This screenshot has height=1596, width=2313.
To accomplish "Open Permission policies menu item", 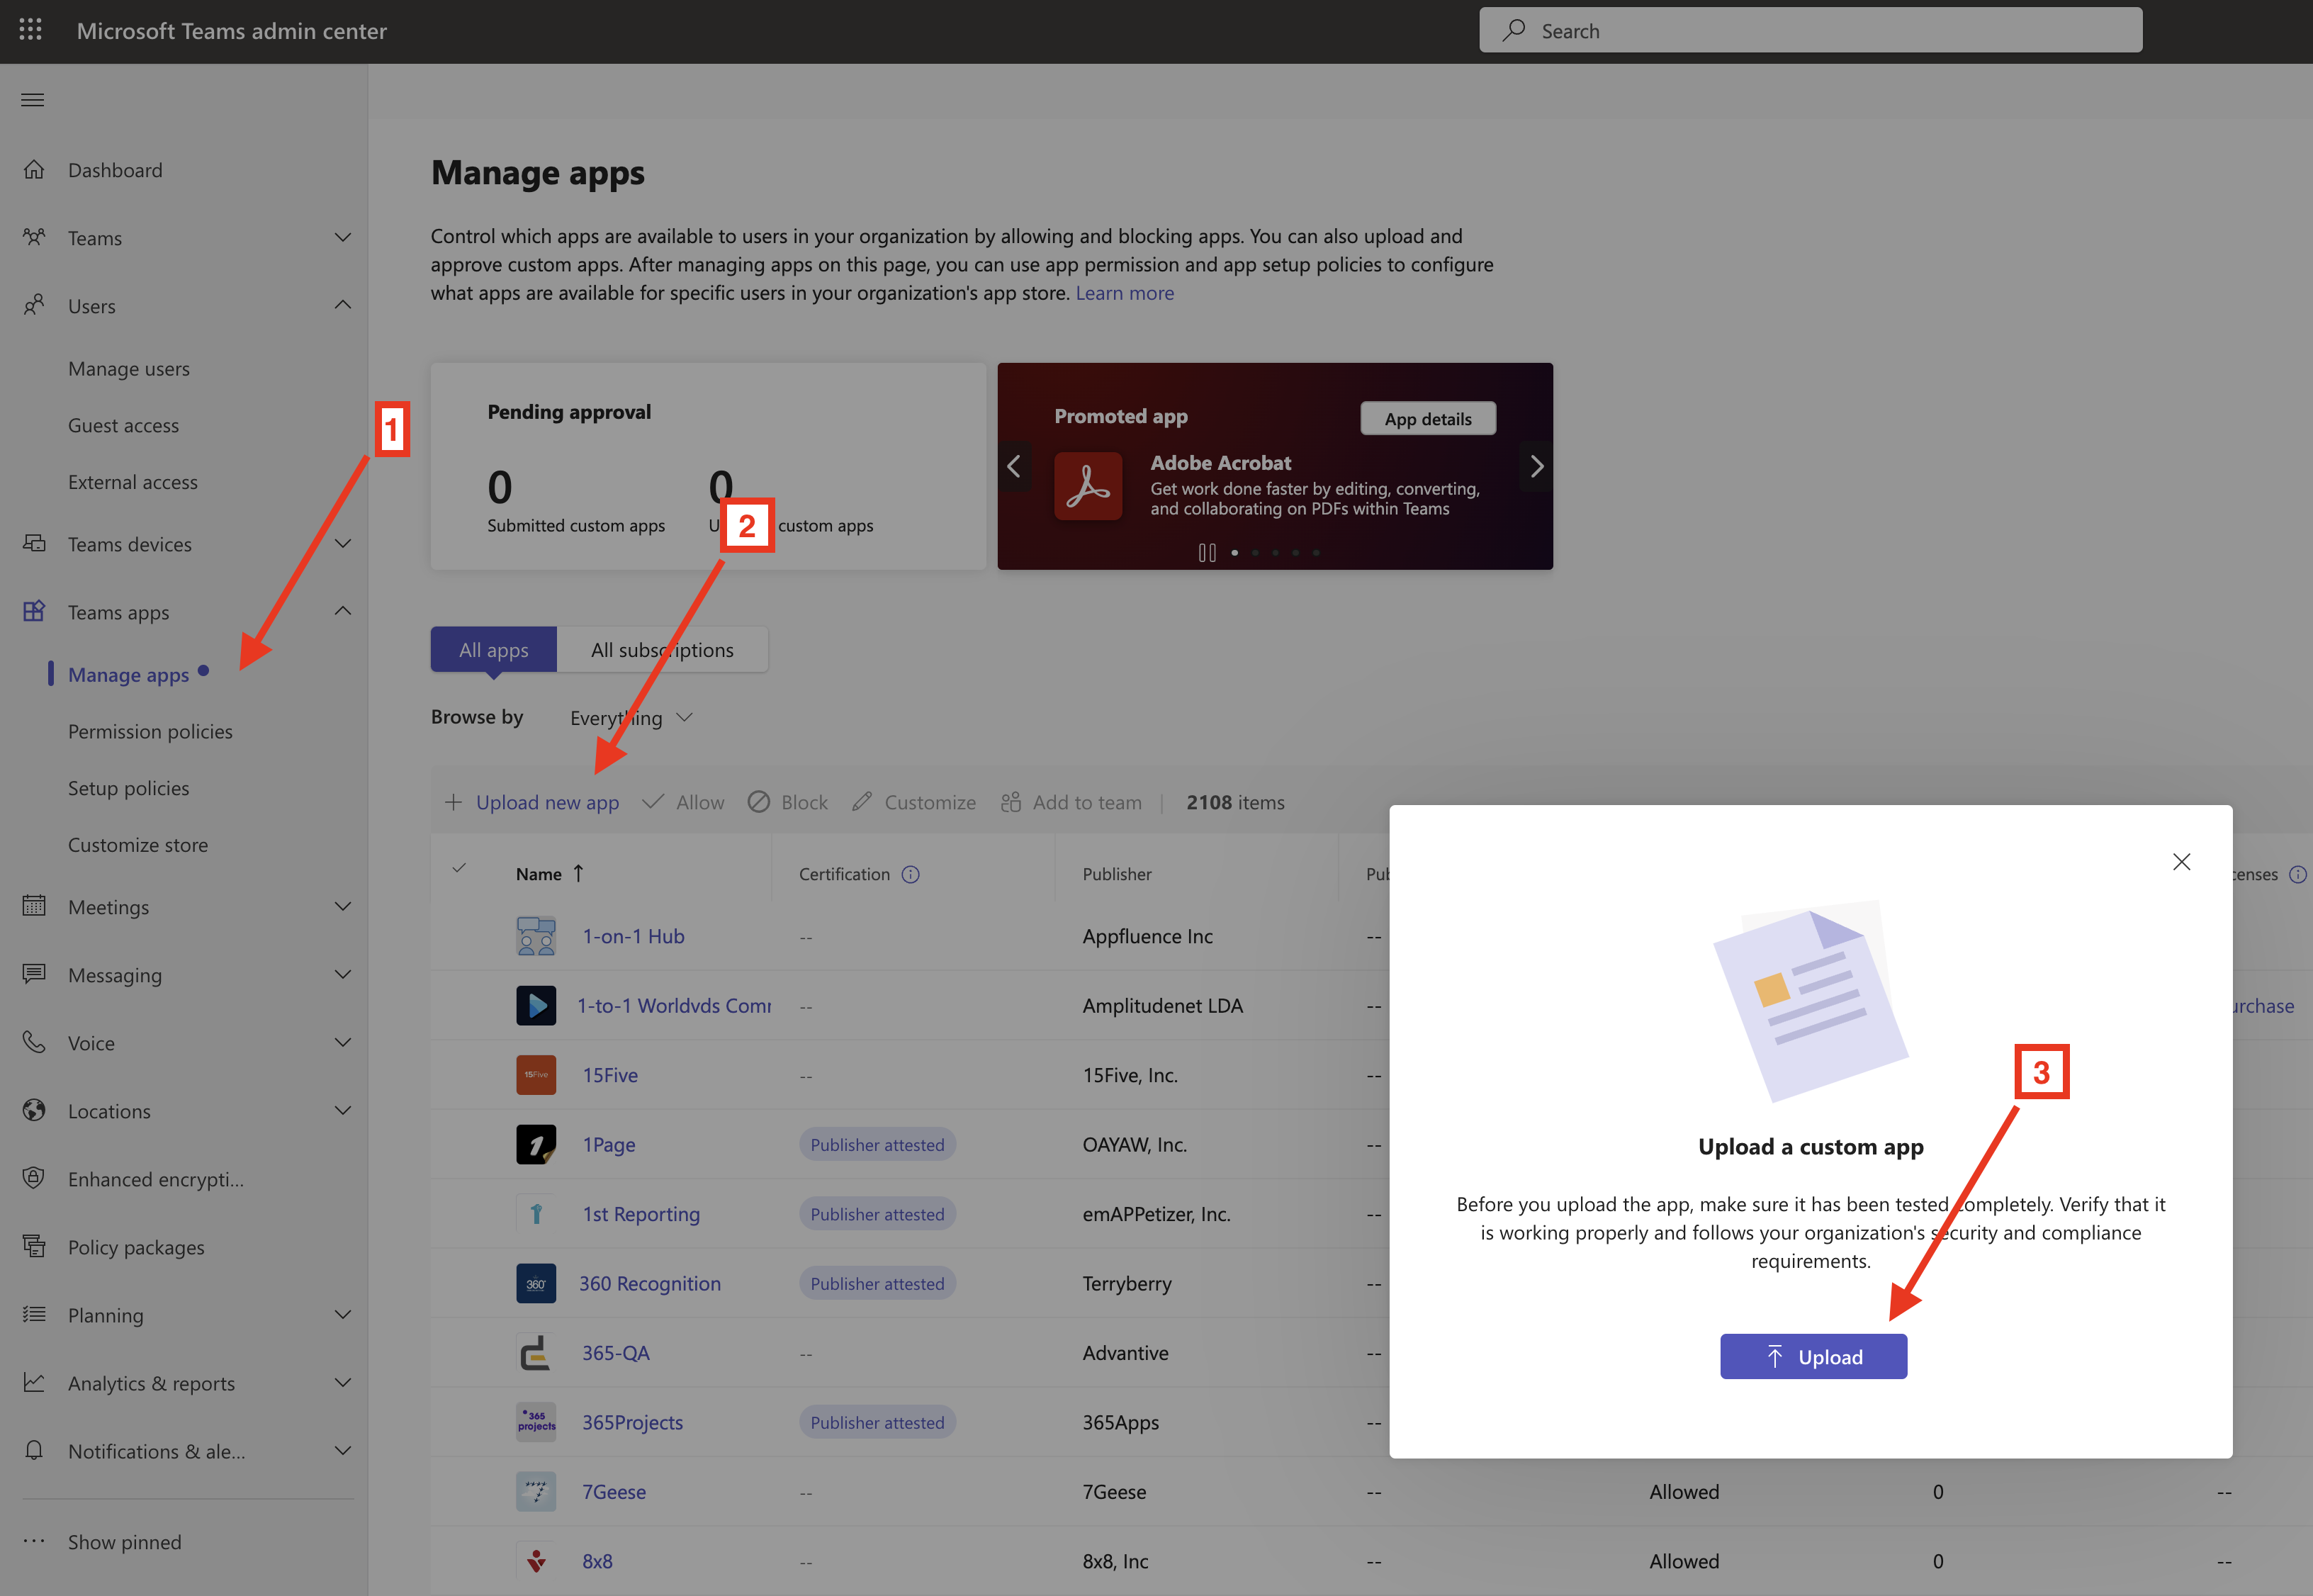I will [150, 731].
